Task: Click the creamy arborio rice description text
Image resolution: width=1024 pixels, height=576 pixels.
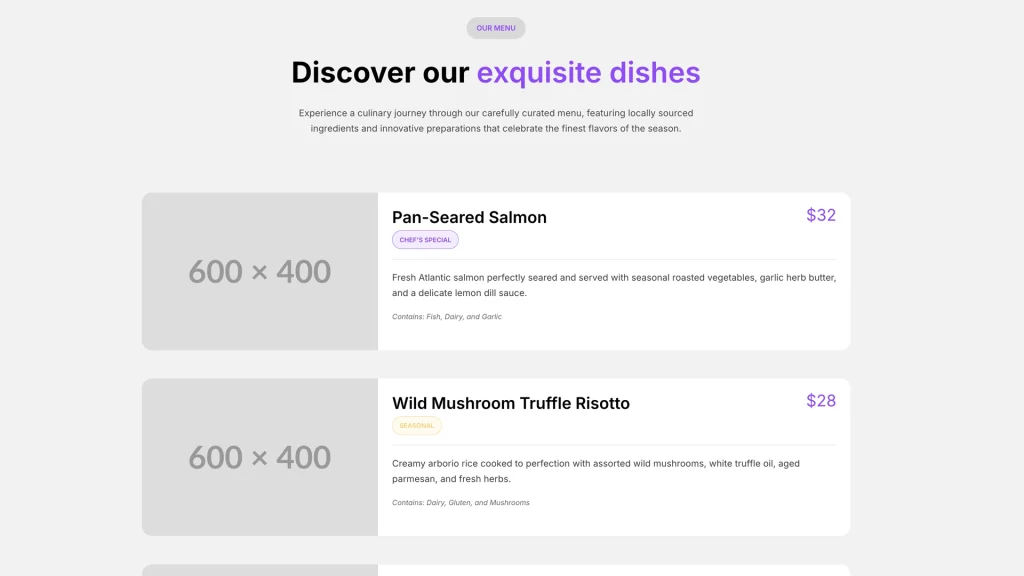Action: click(x=596, y=471)
